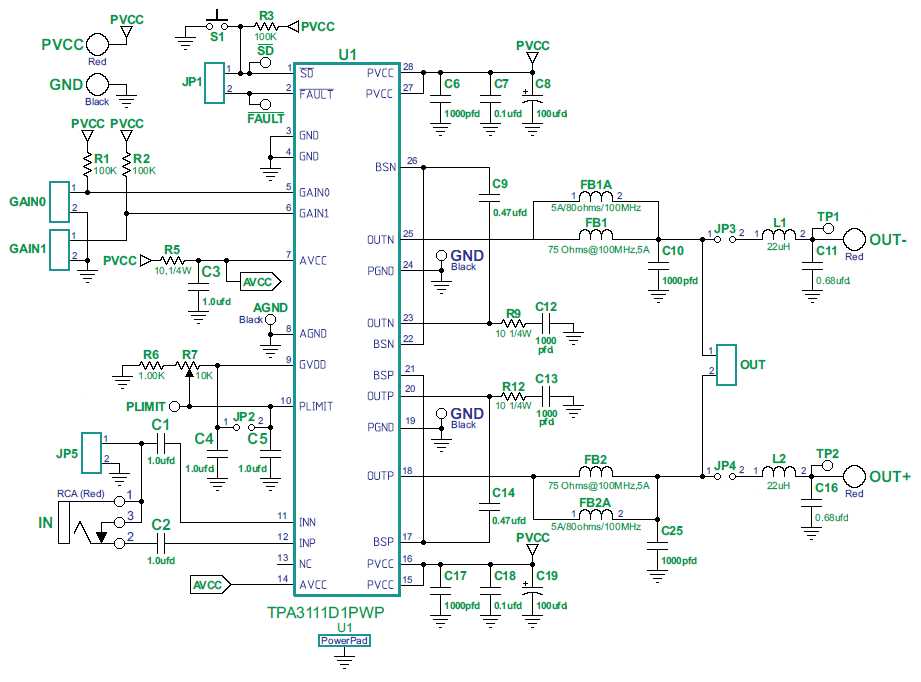Viewport: 921px width, 682px height.
Task: Click the JP3 jumper symbol
Action: point(724,240)
